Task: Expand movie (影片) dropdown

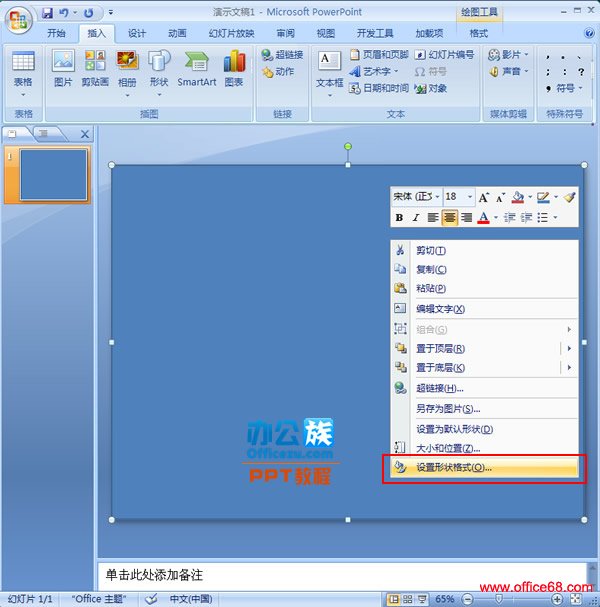Action: pos(526,55)
